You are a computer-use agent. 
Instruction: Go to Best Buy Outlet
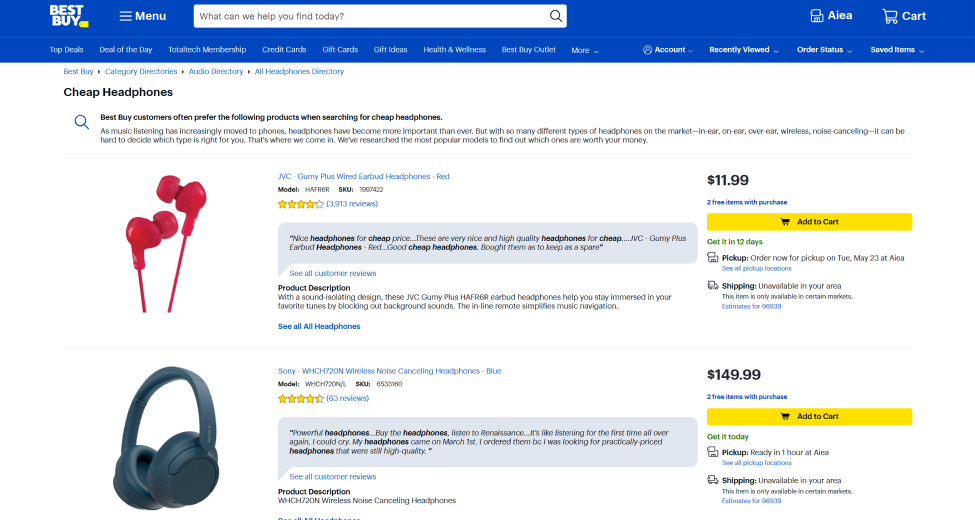coord(529,50)
